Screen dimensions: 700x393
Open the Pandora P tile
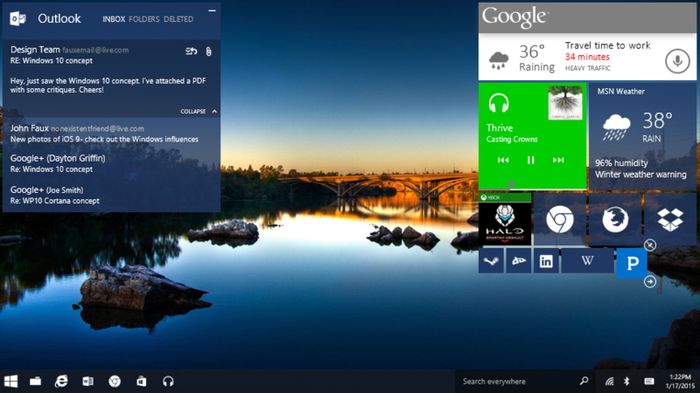[x=632, y=263]
